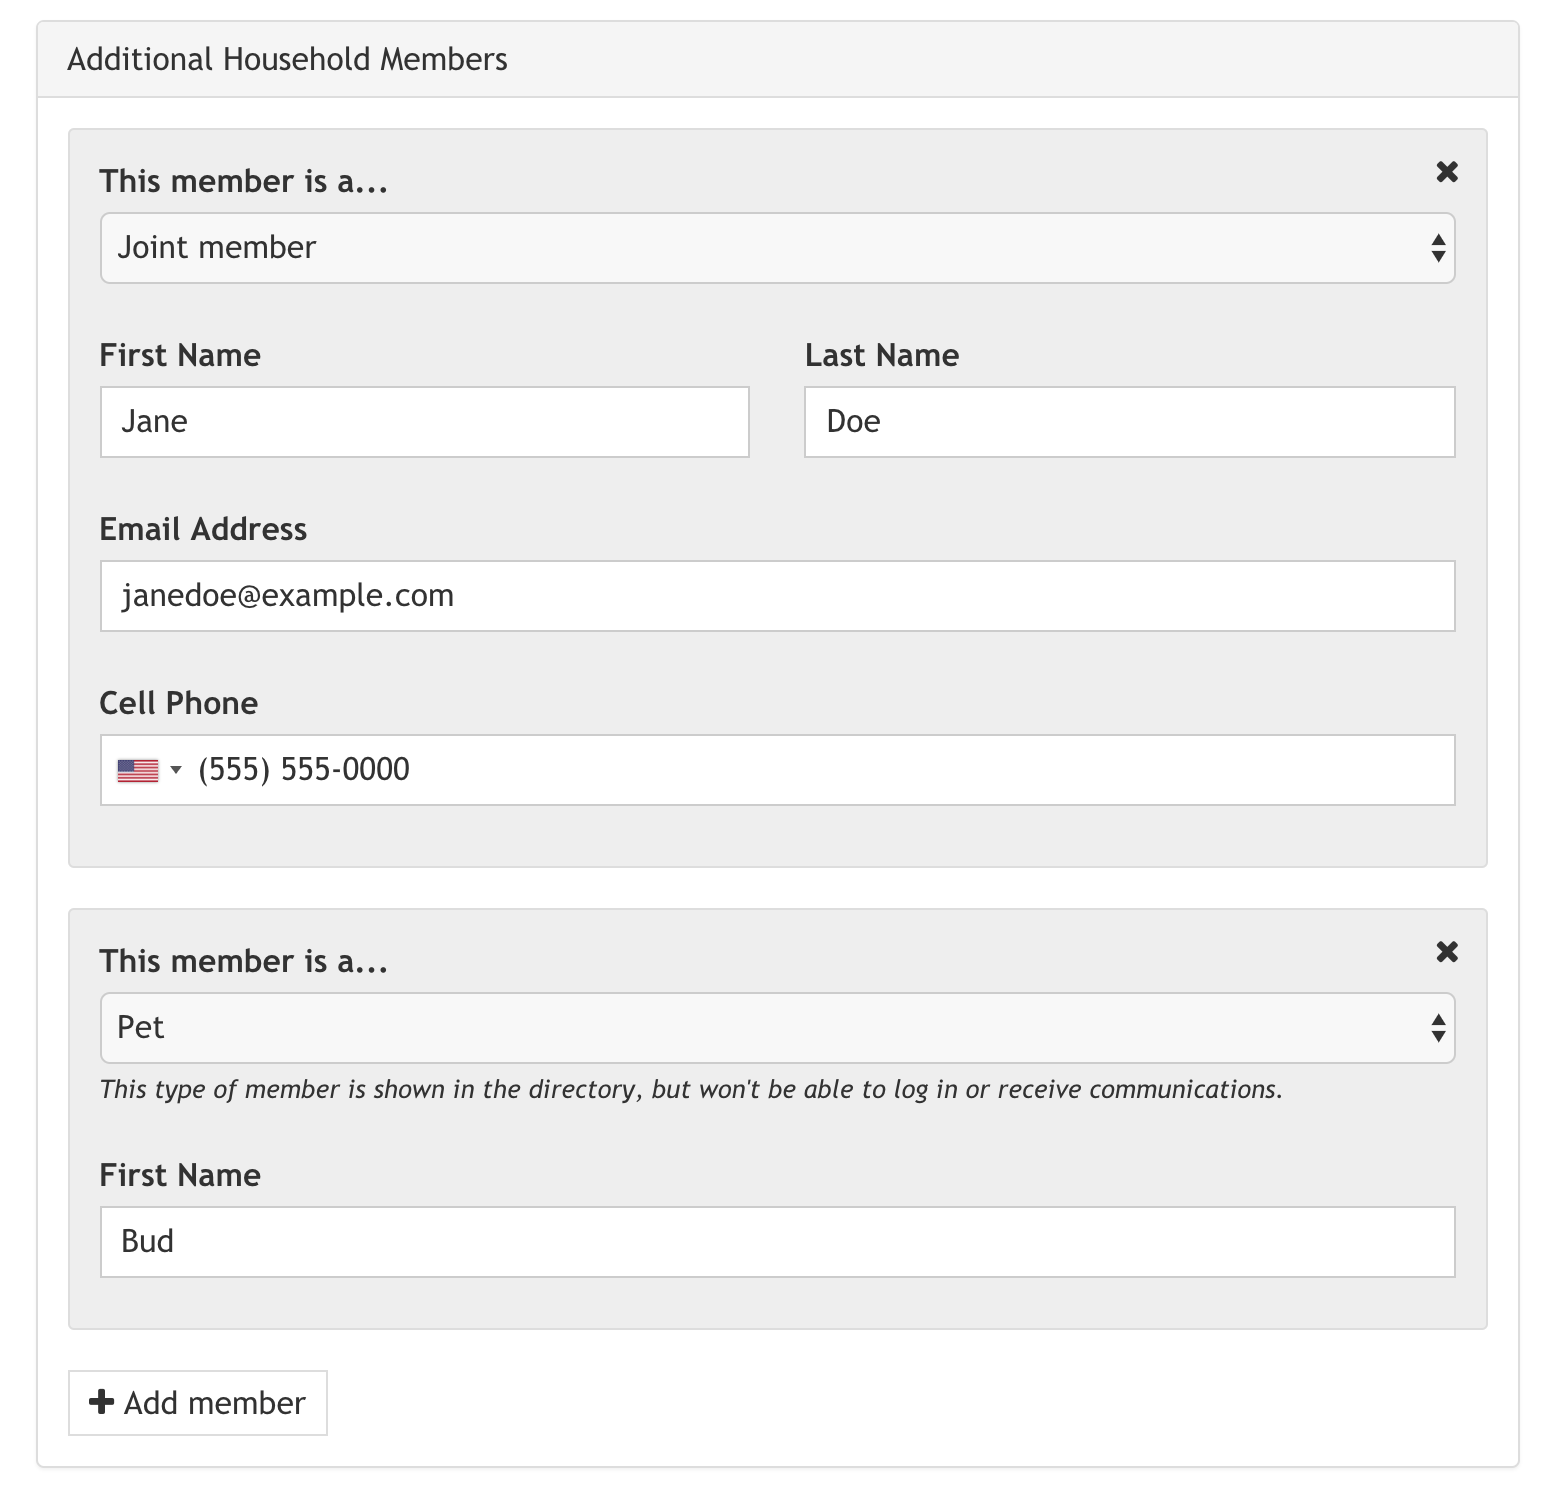Click "This member is a..." label above Pet
Image resolution: width=1560 pixels, height=1494 pixels.
243,961
